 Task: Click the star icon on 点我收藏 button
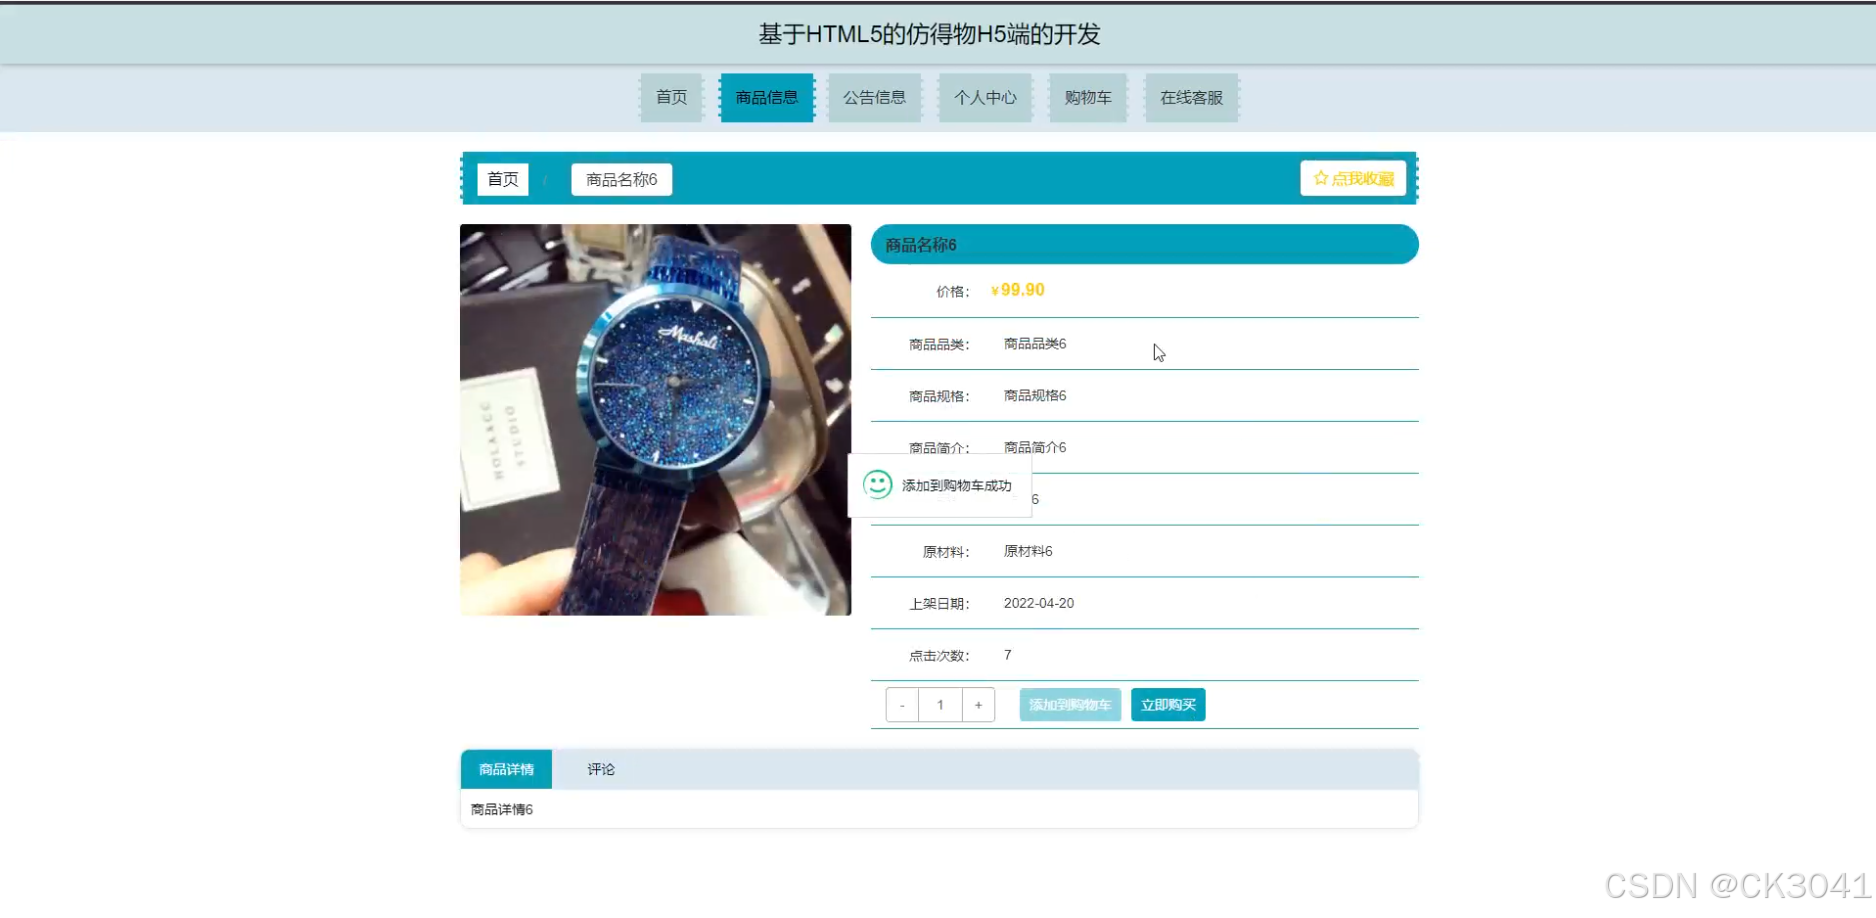tap(1320, 177)
